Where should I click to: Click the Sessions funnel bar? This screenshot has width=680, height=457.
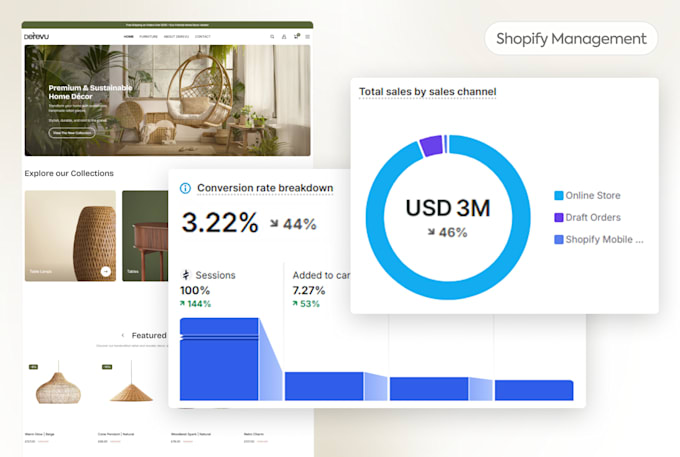pyautogui.click(x=219, y=359)
